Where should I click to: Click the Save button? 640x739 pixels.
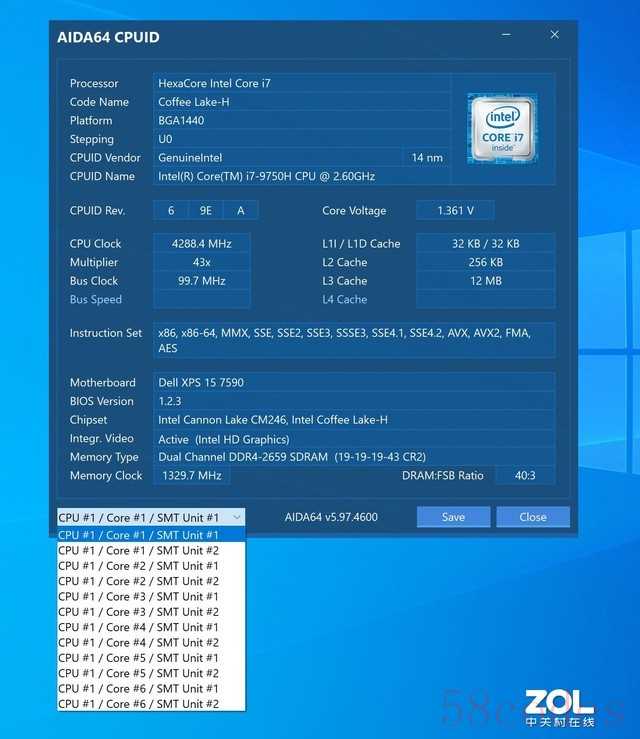pos(453,517)
